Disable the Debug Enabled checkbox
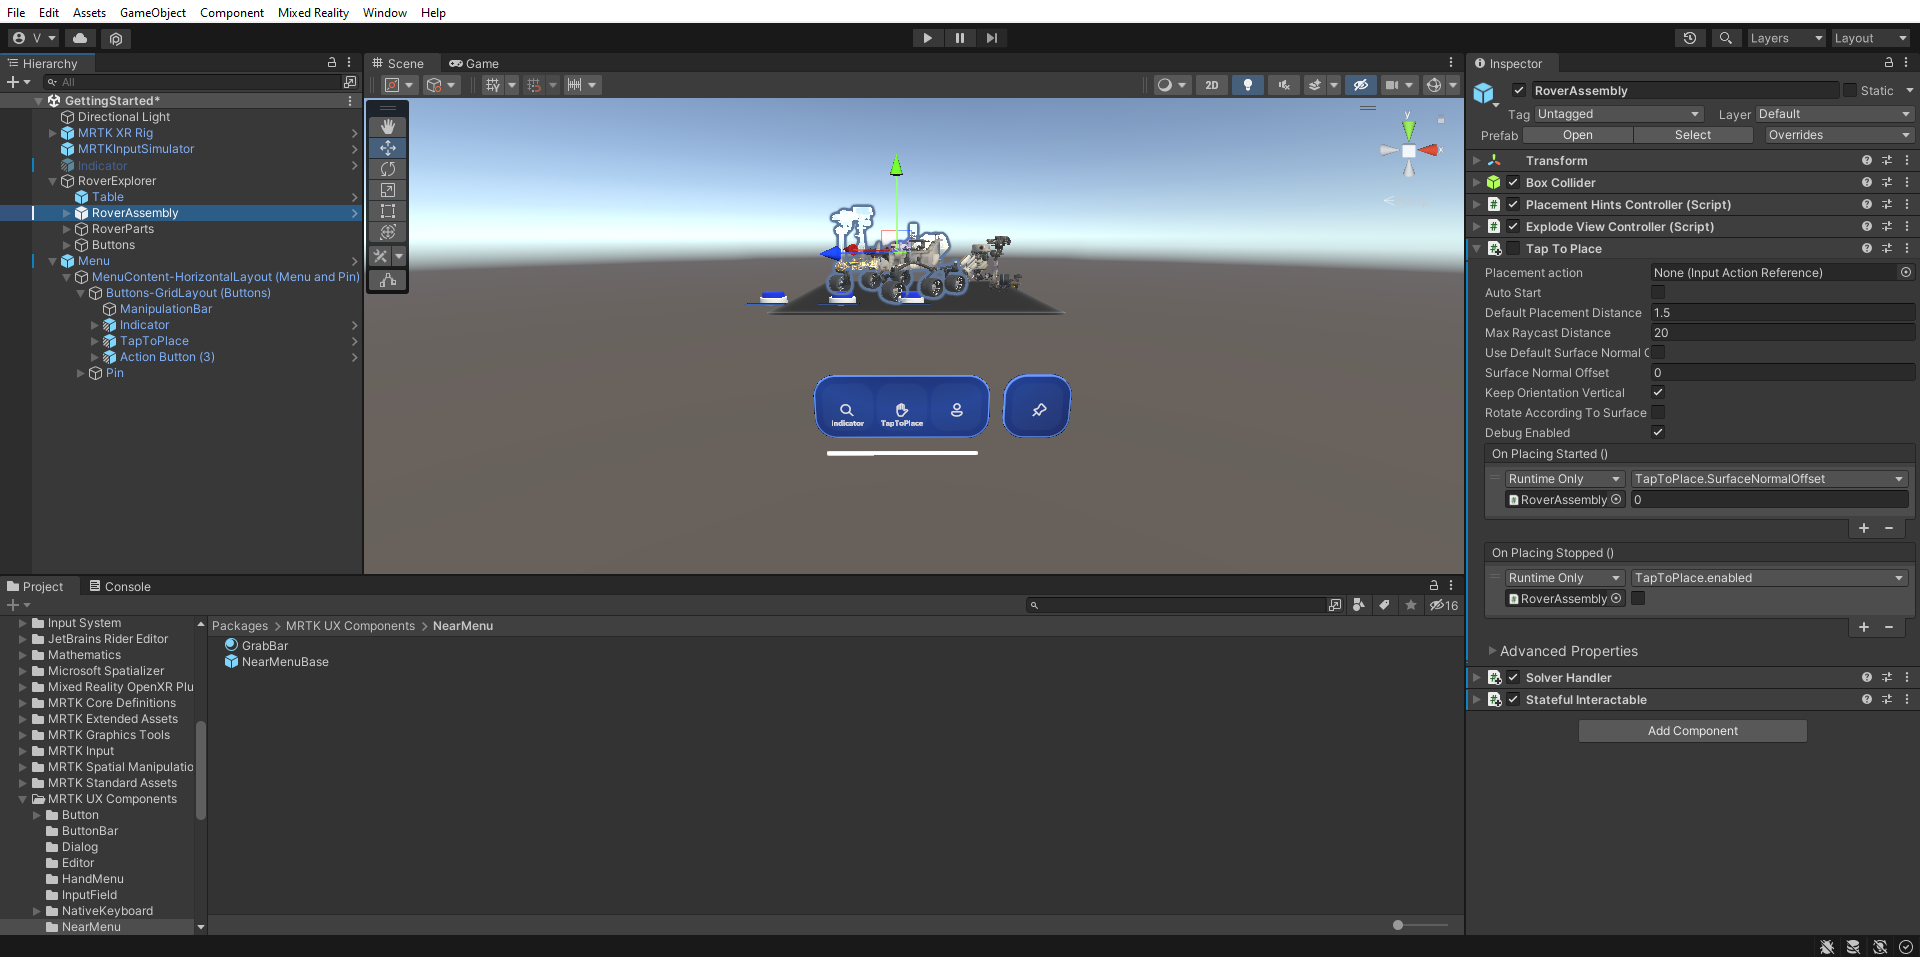 point(1658,433)
